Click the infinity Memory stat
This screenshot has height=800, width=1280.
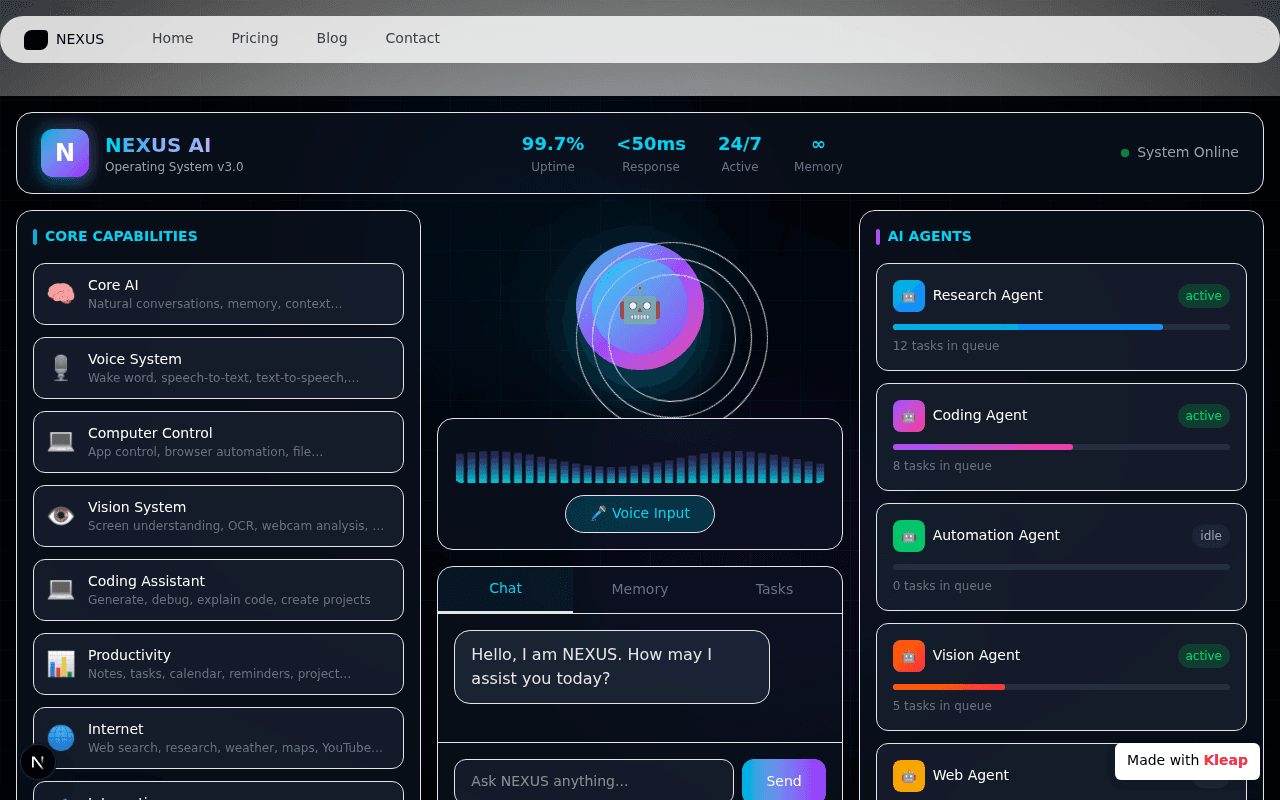(818, 153)
